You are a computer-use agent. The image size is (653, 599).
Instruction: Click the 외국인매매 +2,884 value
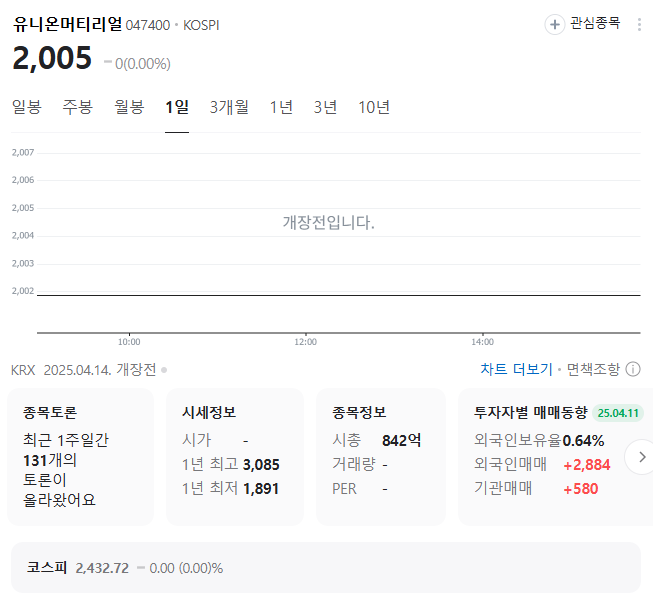click(587, 464)
